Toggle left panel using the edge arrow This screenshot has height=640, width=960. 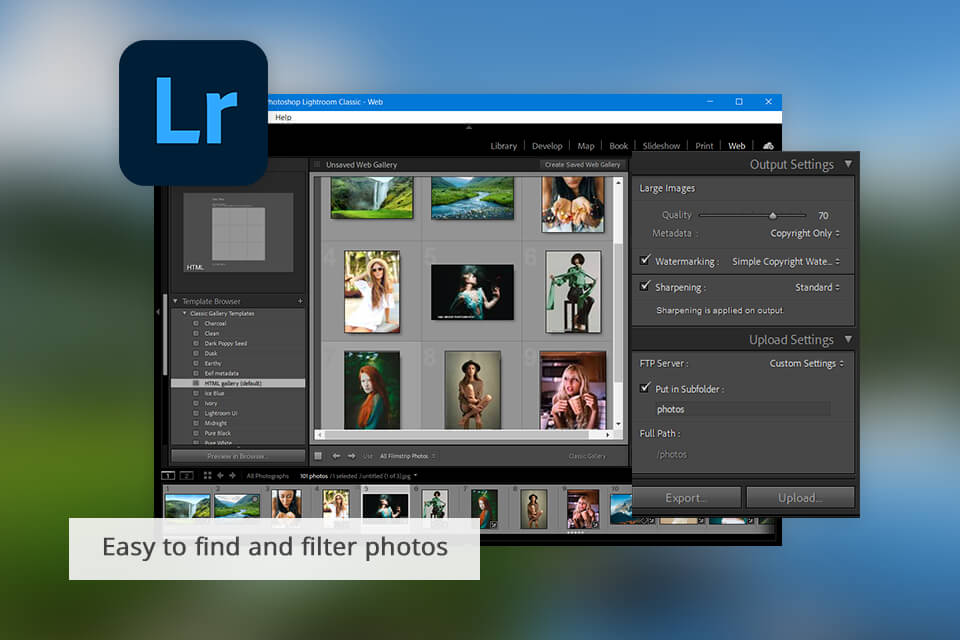pos(158,312)
